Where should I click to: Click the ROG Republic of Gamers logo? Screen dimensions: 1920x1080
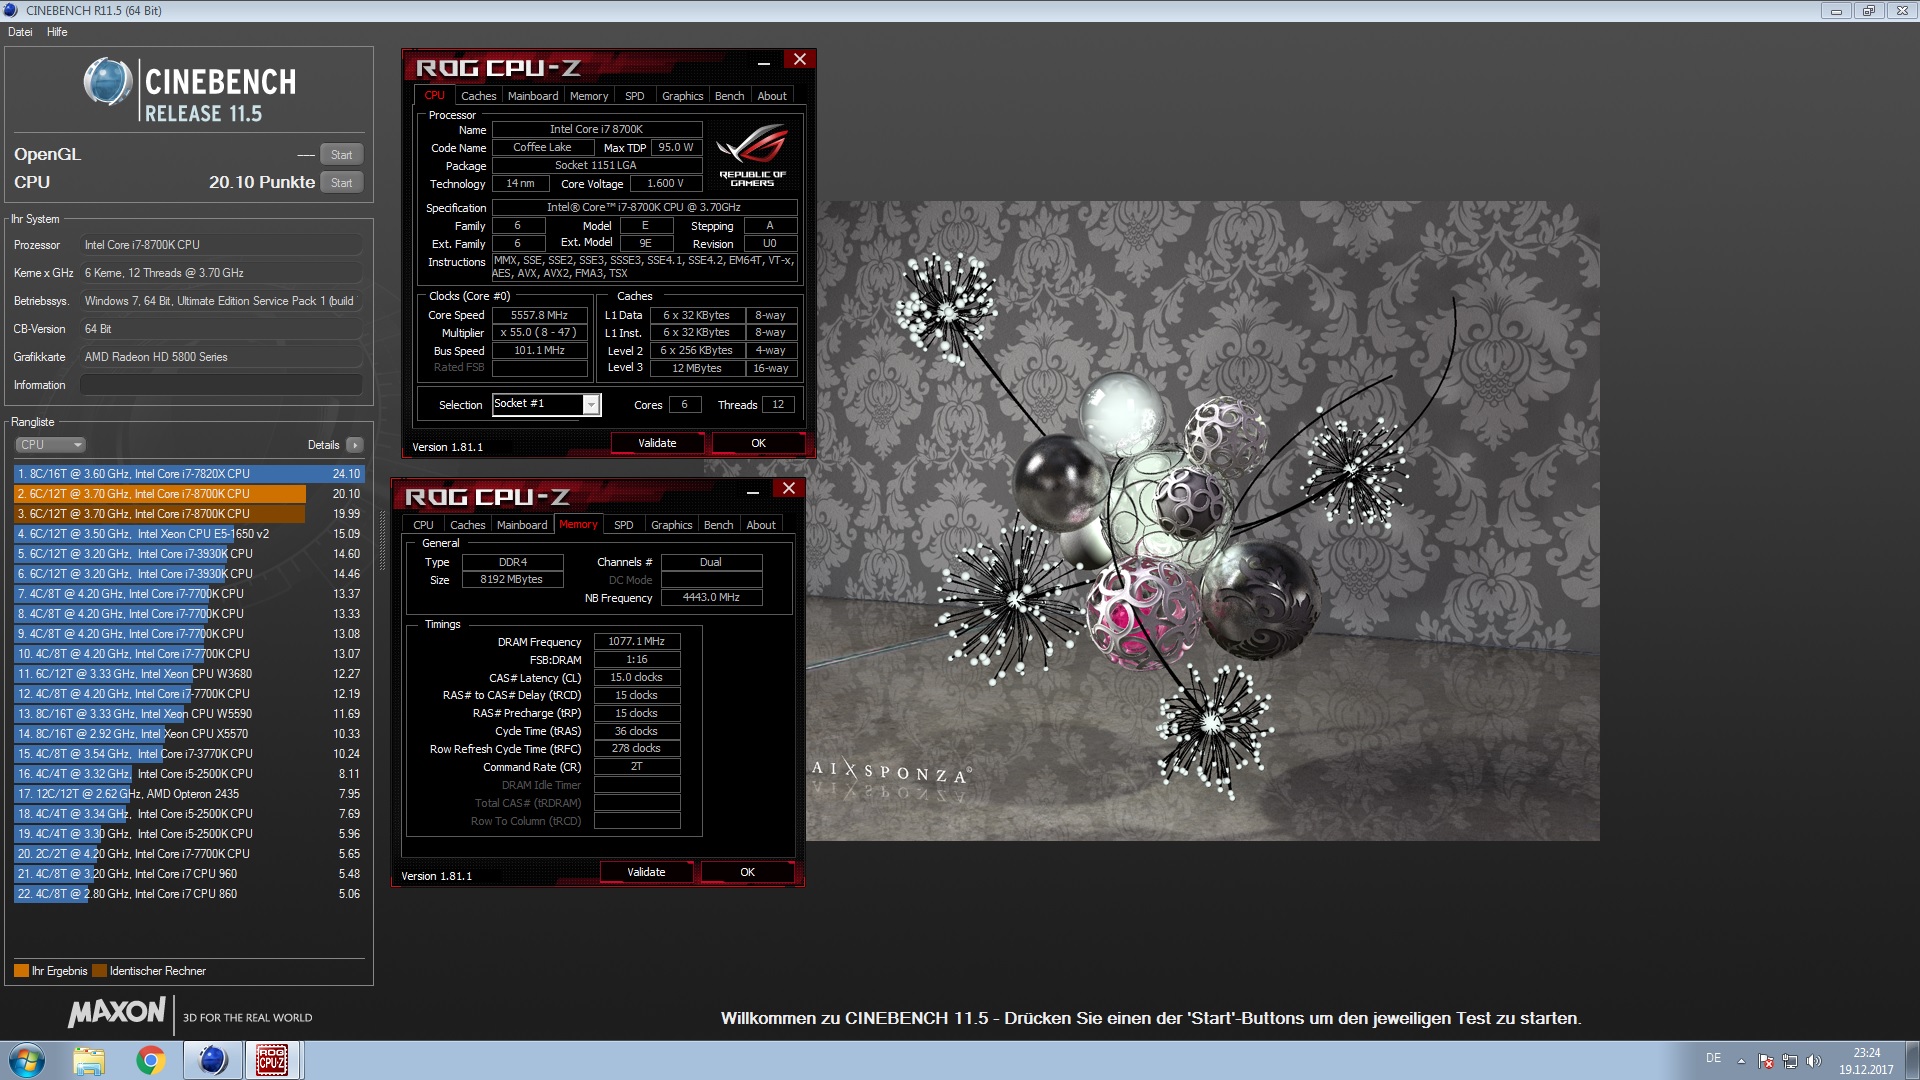pos(752,155)
